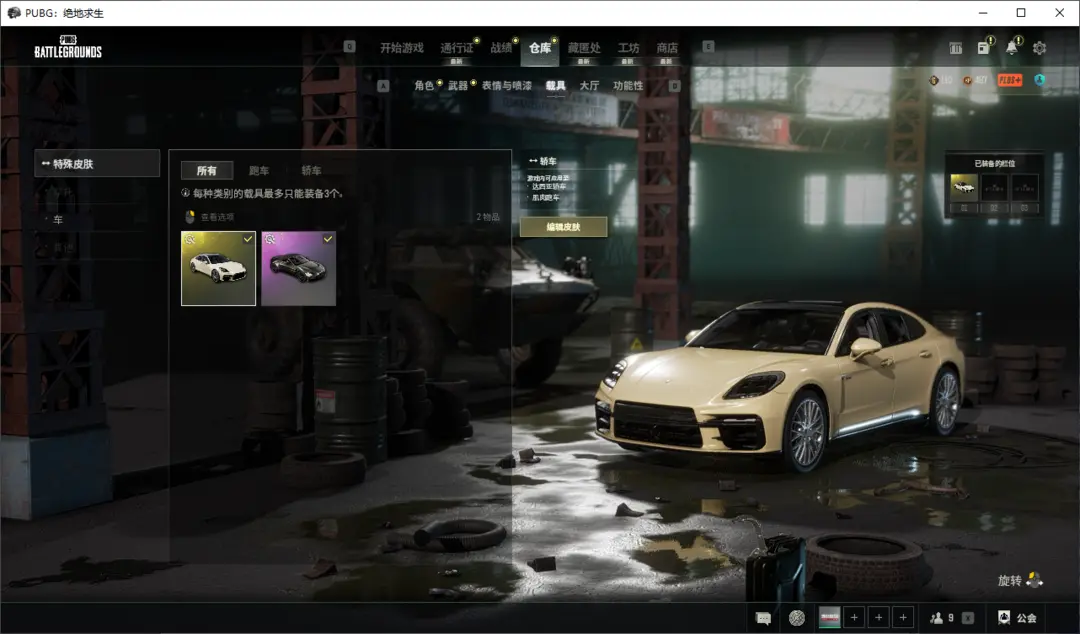Image resolution: width=1080 pixels, height=634 pixels.
Task: Add teammate in first plus slot
Action: [x=854, y=617]
